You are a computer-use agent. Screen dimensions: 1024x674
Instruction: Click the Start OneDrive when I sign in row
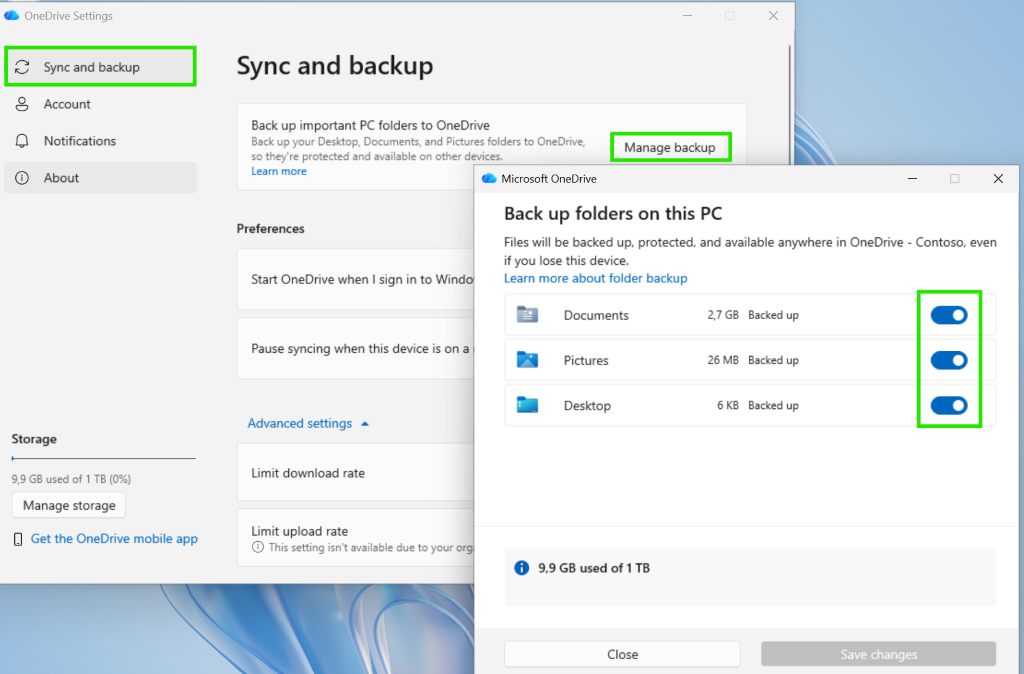pos(356,279)
